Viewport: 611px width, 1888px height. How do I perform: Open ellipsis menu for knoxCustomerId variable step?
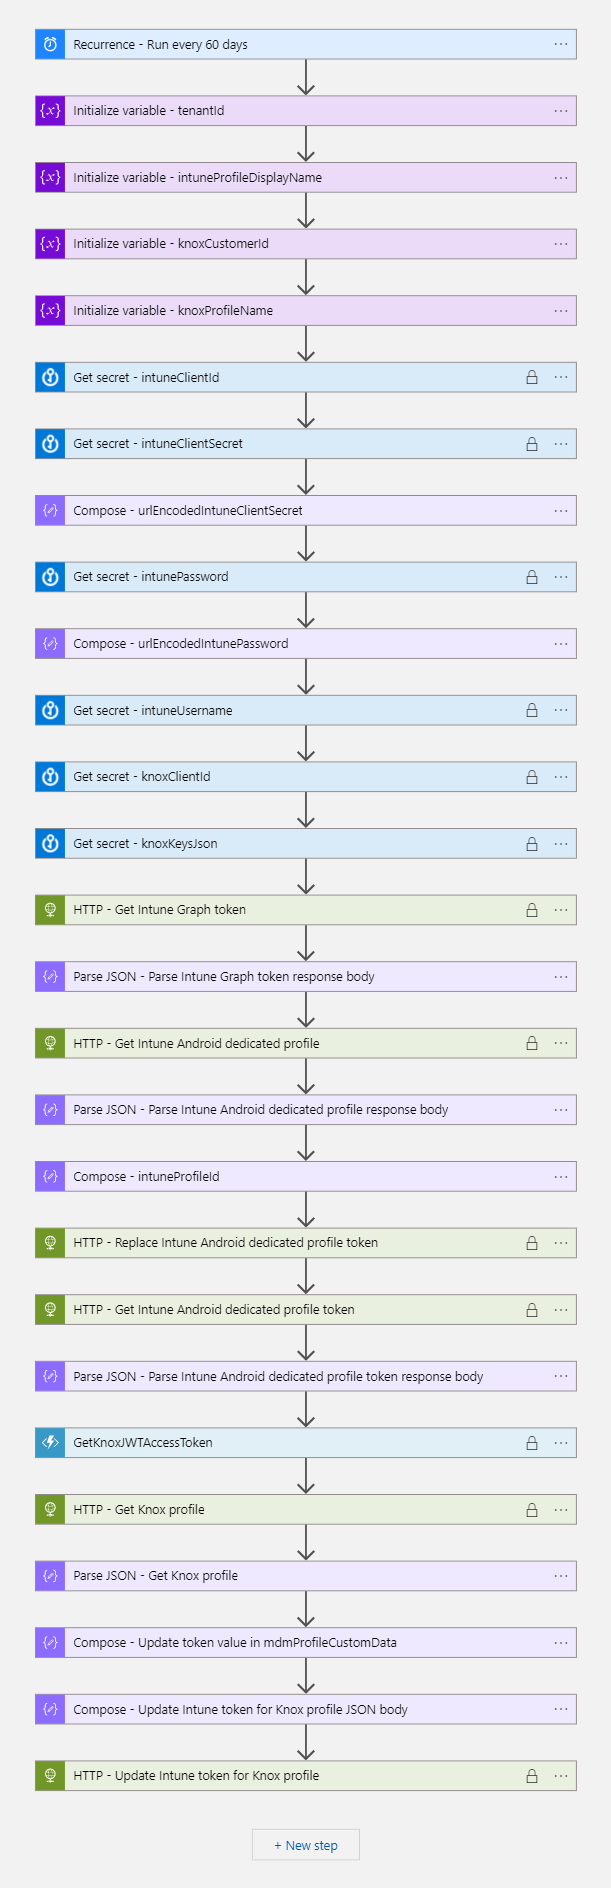(x=561, y=244)
